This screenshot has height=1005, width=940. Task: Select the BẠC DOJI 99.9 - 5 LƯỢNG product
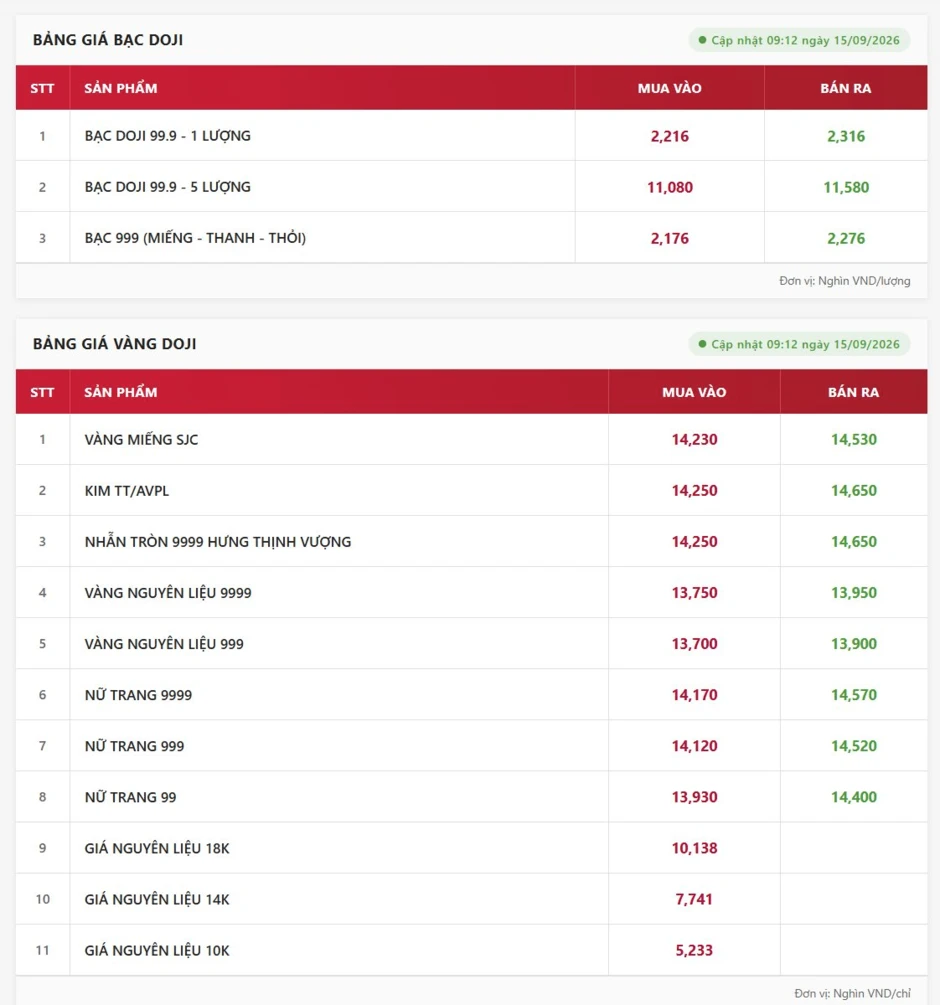point(167,187)
